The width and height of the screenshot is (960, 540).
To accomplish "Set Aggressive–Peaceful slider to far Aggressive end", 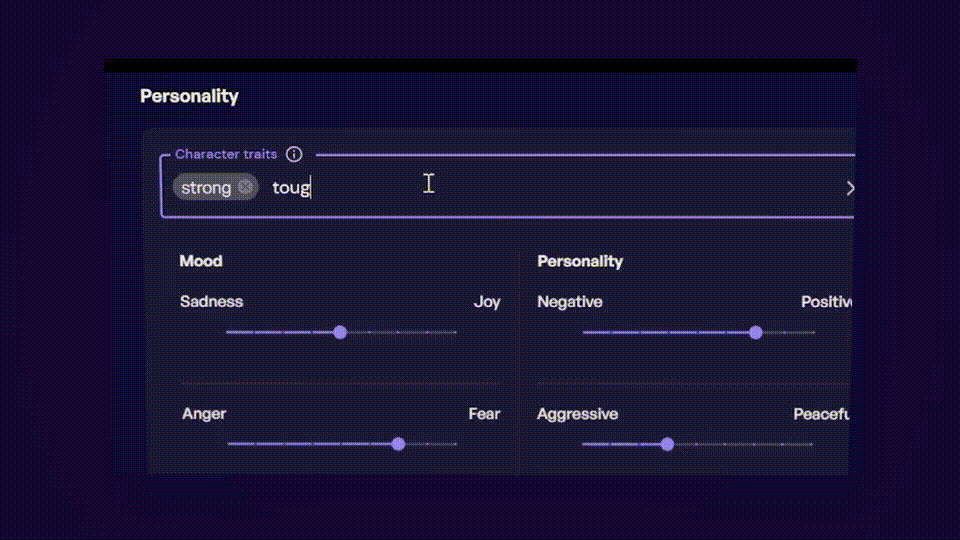I will coord(583,444).
